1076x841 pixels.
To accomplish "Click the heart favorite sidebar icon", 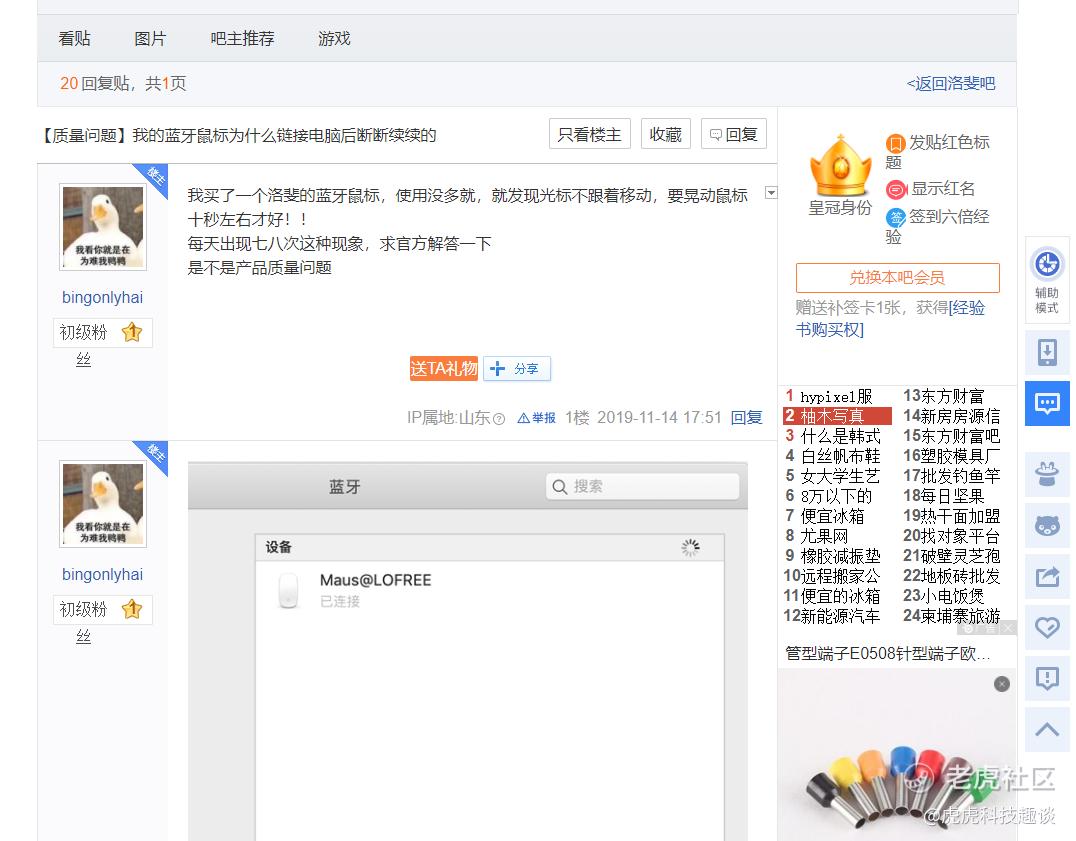I will point(1047,627).
